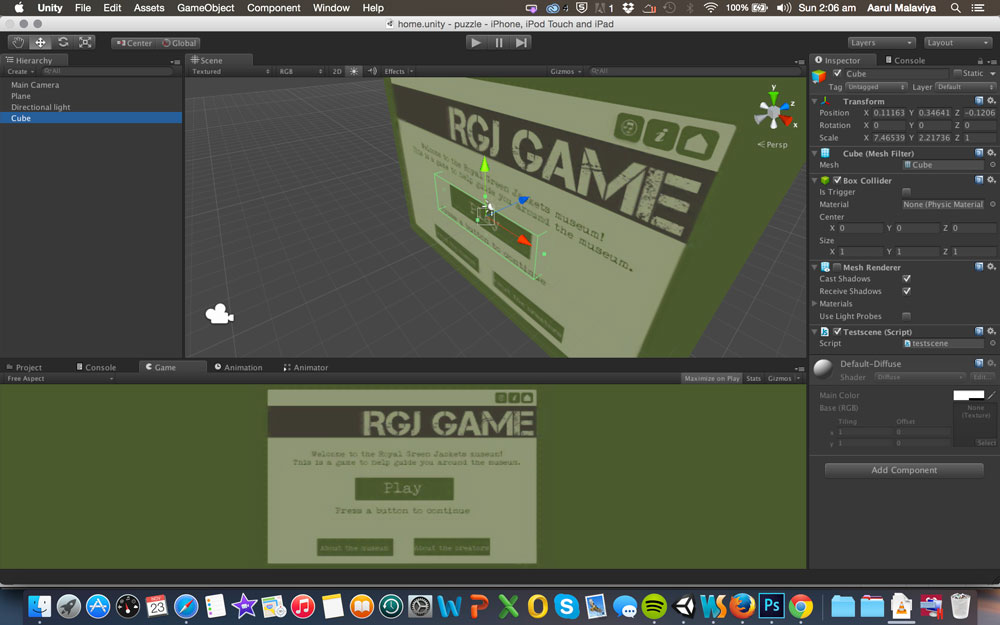Click the white Main Color swatch
Screen dimensions: 1000x625
(968, 396)
